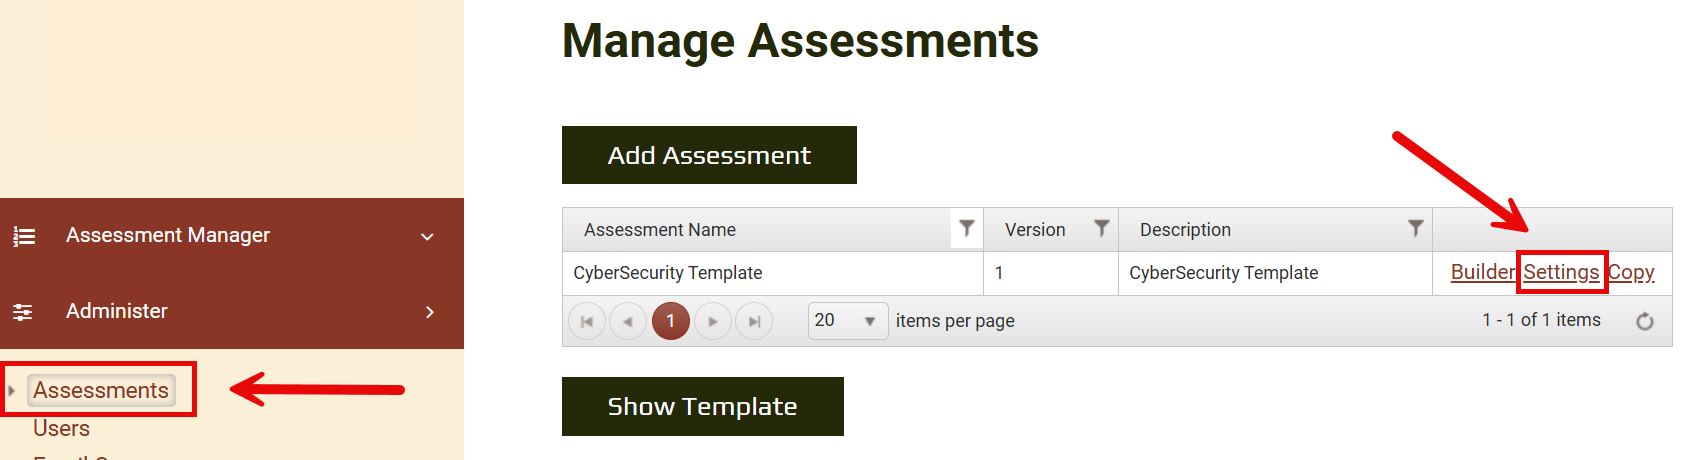Open the Description column filter

[1415, 229]
